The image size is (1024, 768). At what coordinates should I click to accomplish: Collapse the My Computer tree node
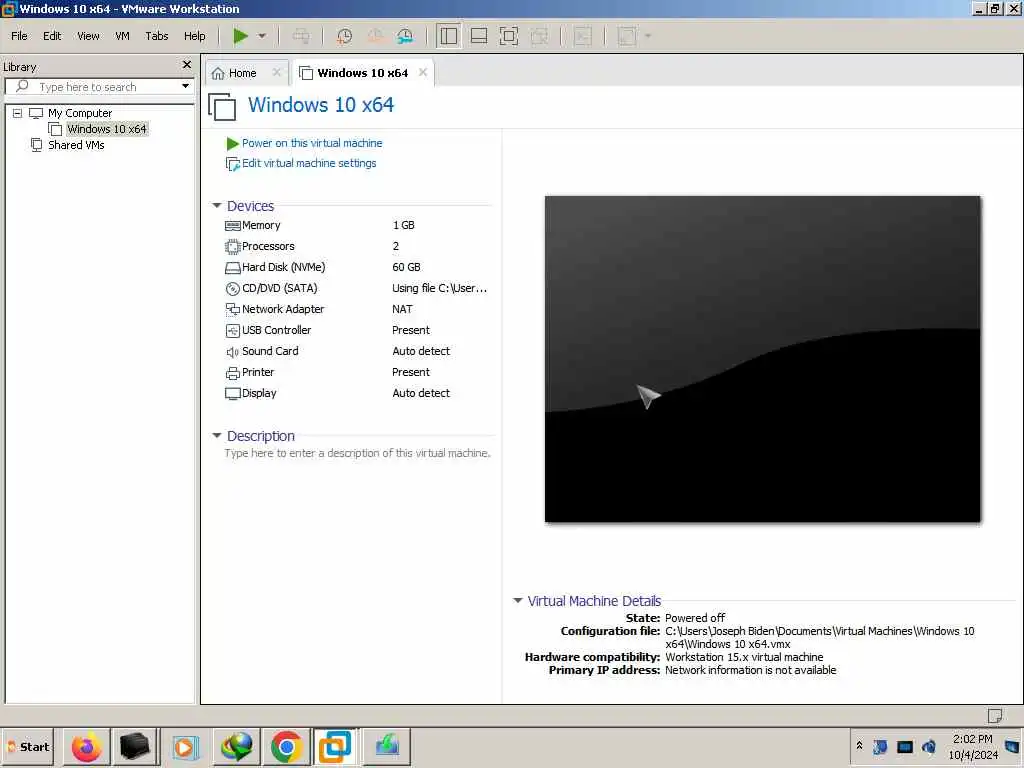[x=18, y=113]
